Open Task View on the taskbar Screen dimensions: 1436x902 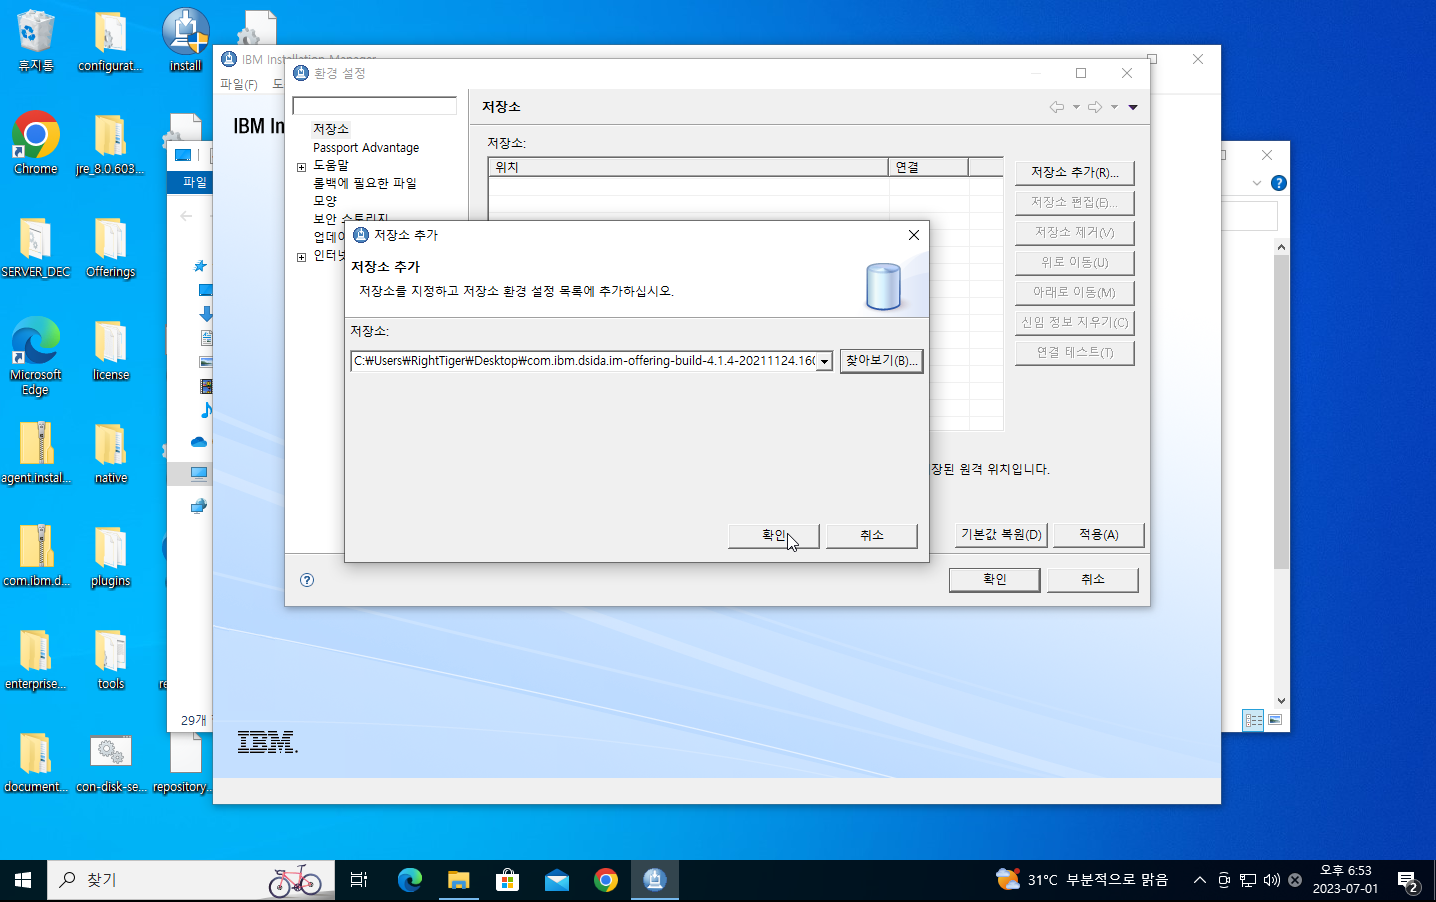359,880
